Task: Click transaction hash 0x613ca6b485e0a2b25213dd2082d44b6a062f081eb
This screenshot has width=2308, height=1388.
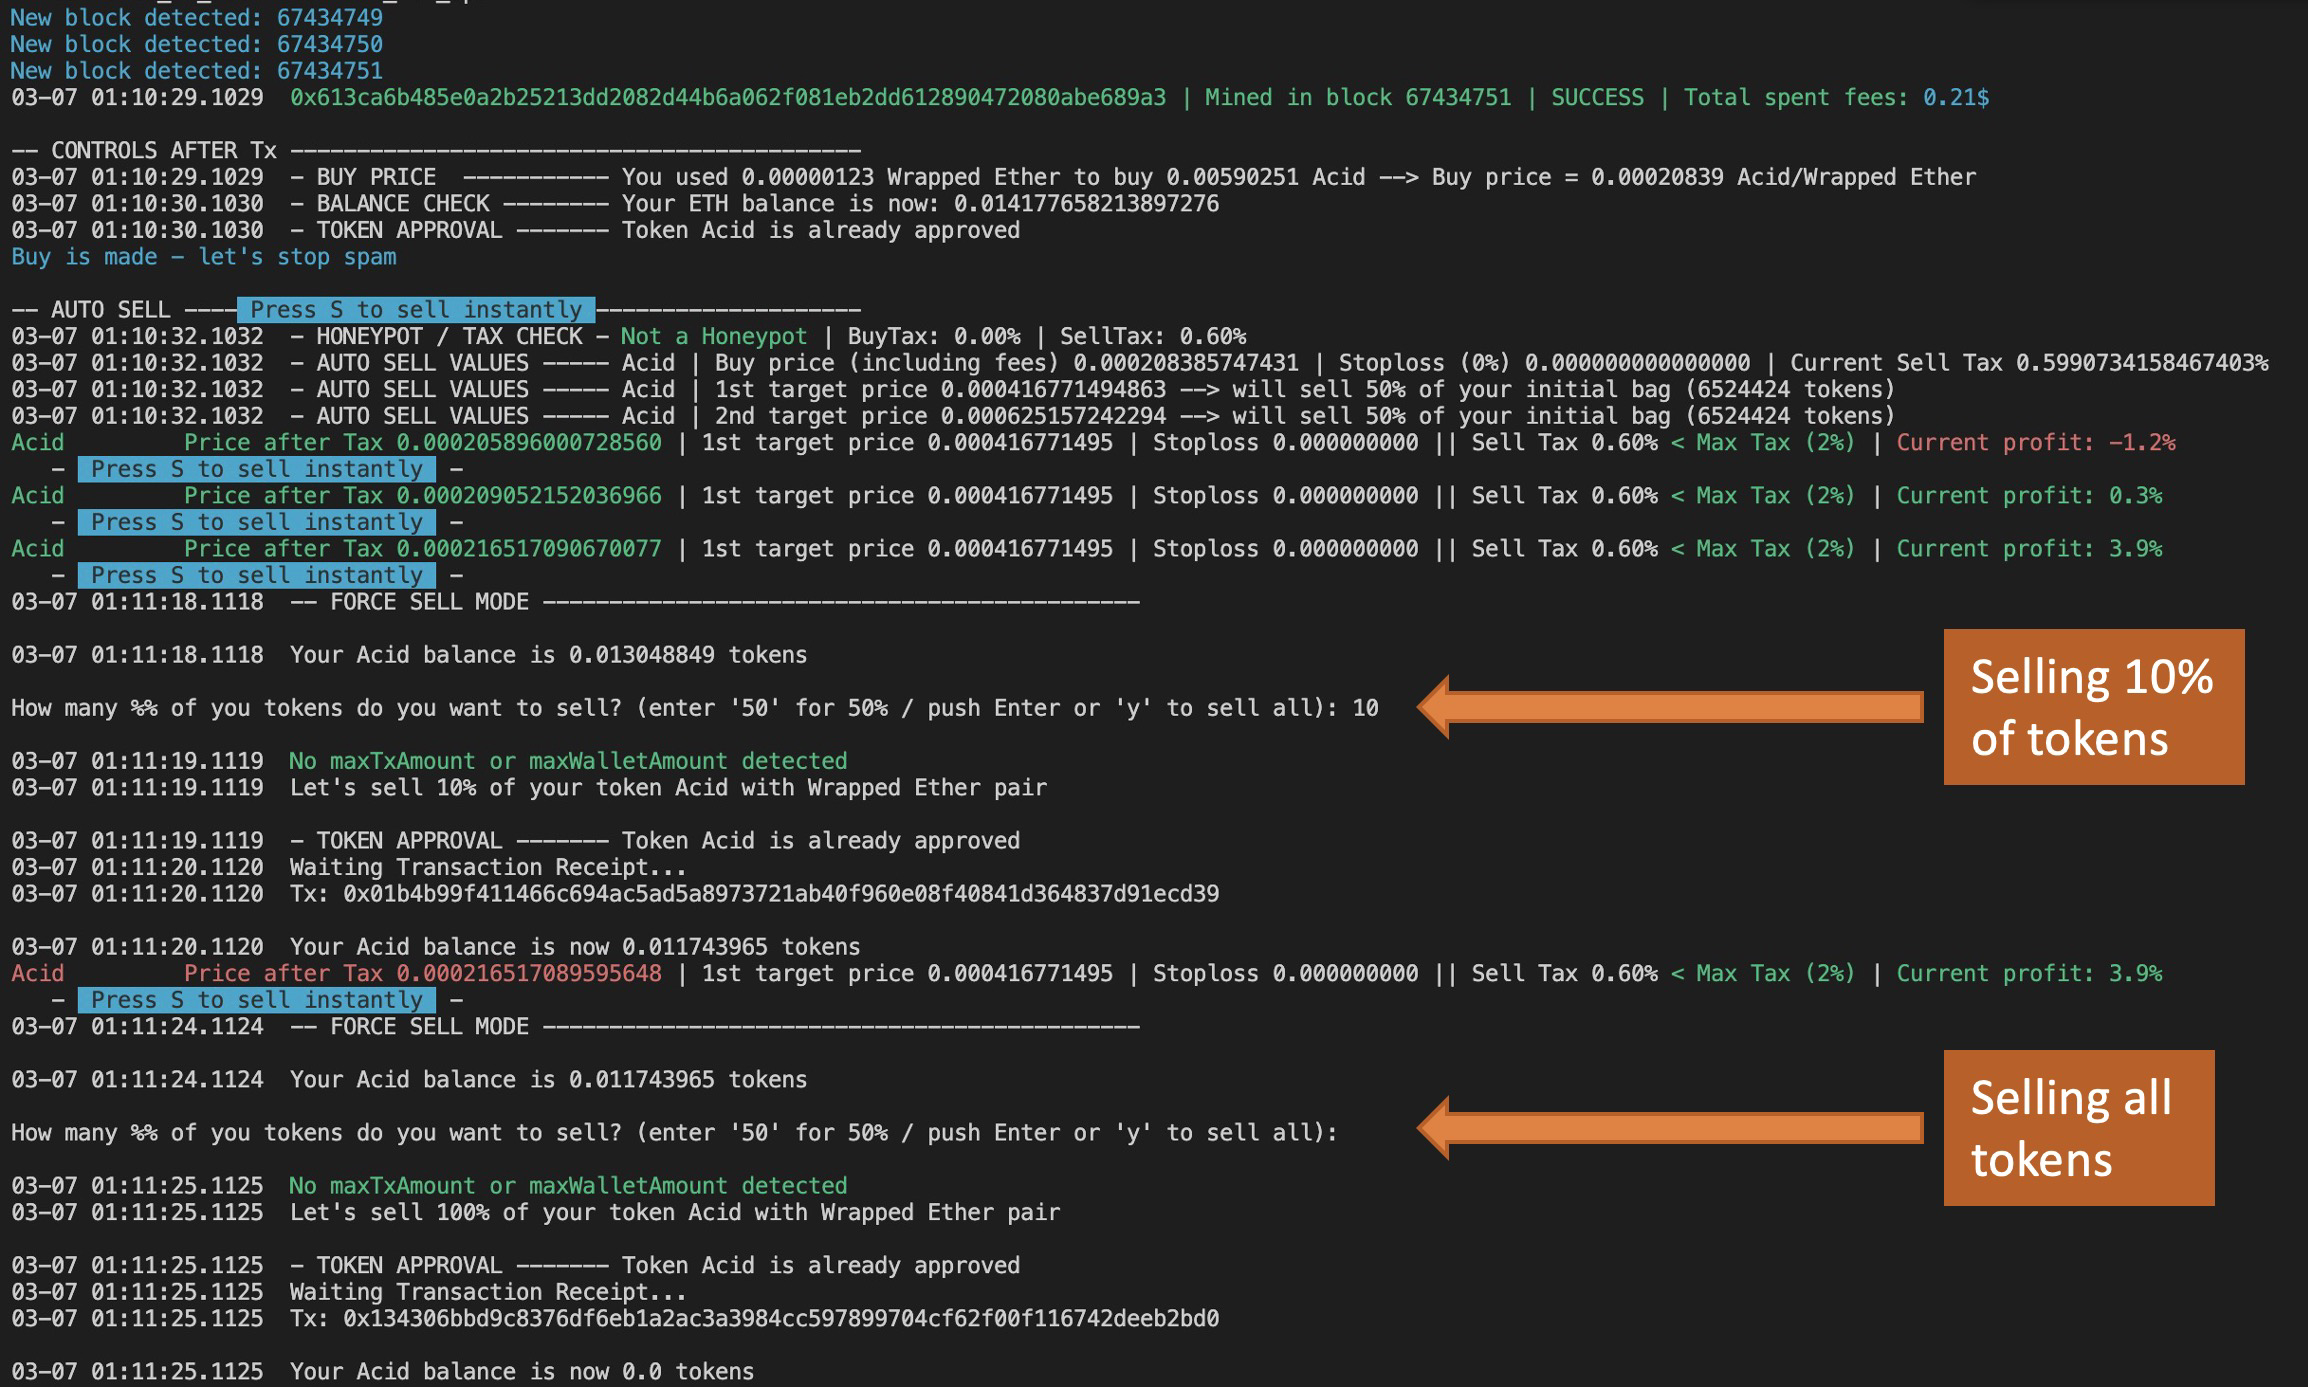Action: click(x=720, y=97)
